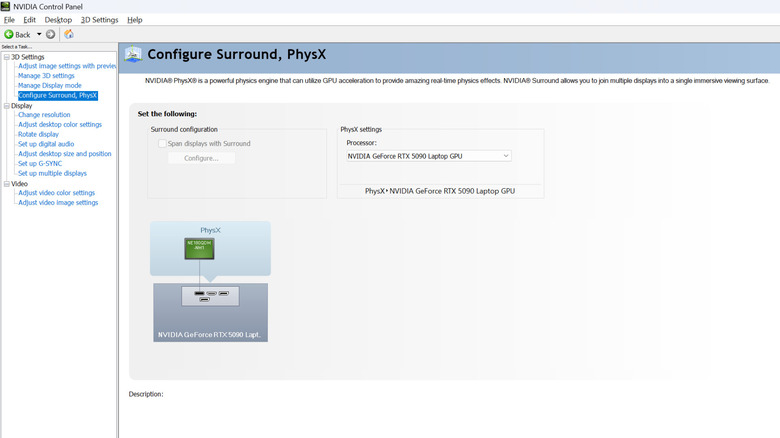Click the Set the following: heading
Image resolution: width=780 pixels, height=438 pixels.
pos(167,114)
